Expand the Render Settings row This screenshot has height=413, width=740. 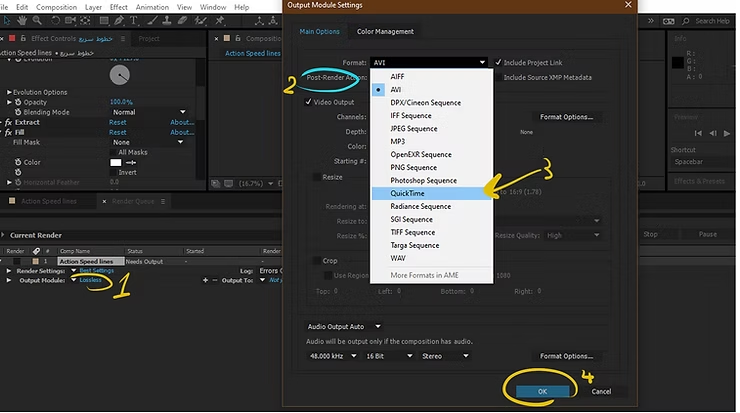9,271
